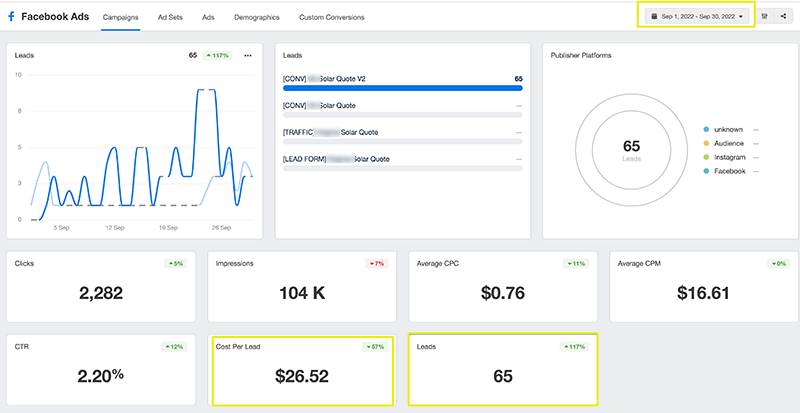Click the bottom Leads card 117% badge
The width and height of the screenshot is (800, 413).
click(x=574, y=347)
